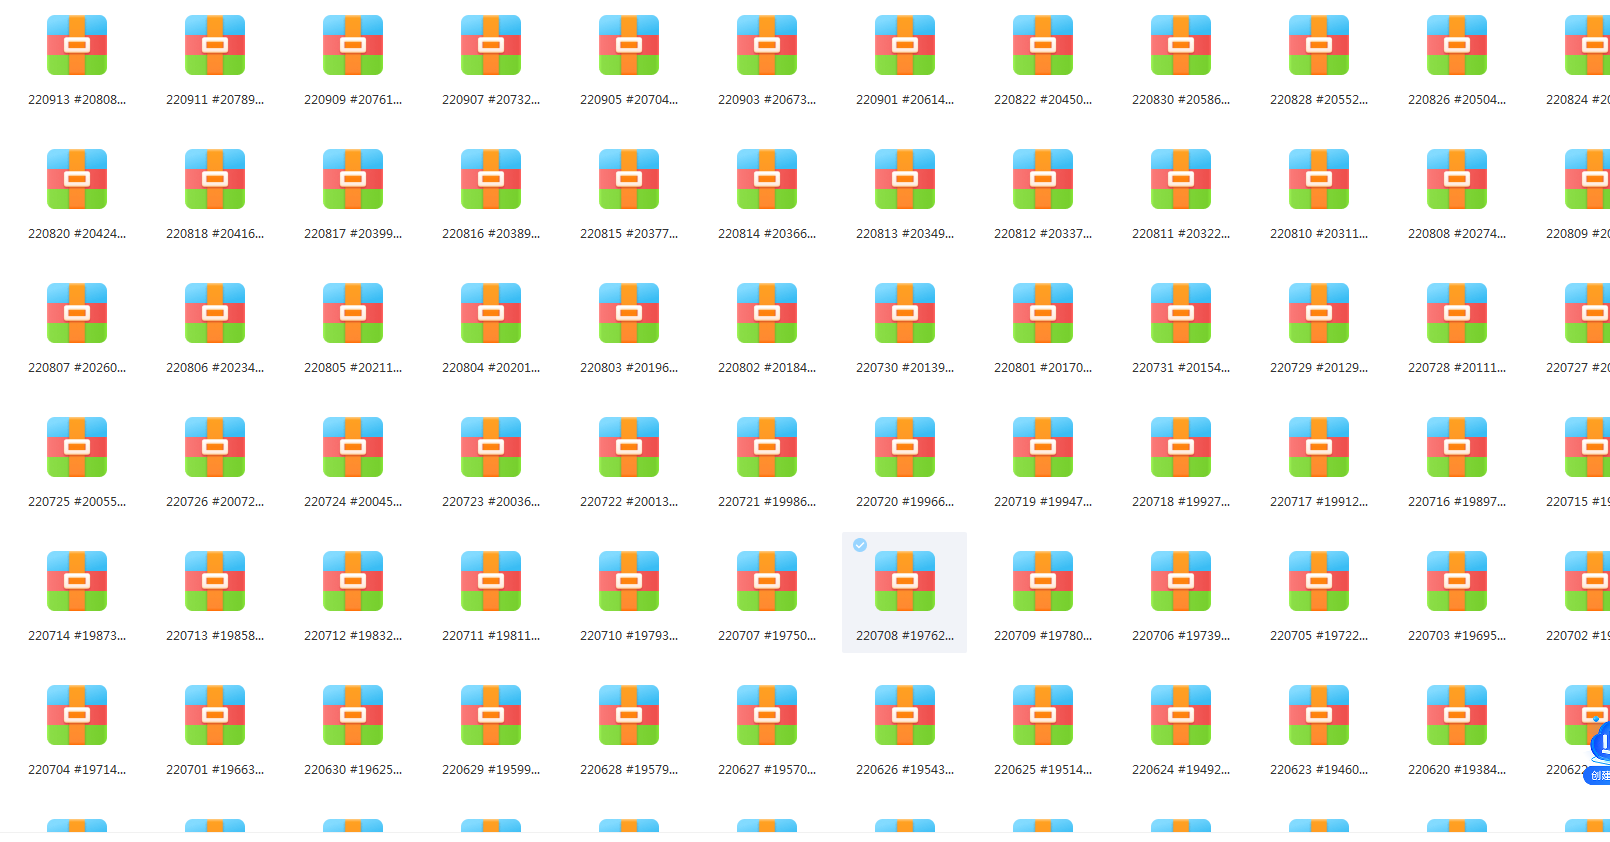Screen dimensions: 1610x842
Task: Click the 220801 #20170 archive icon
Action: pyautogui.click(x=1043, y=314)
